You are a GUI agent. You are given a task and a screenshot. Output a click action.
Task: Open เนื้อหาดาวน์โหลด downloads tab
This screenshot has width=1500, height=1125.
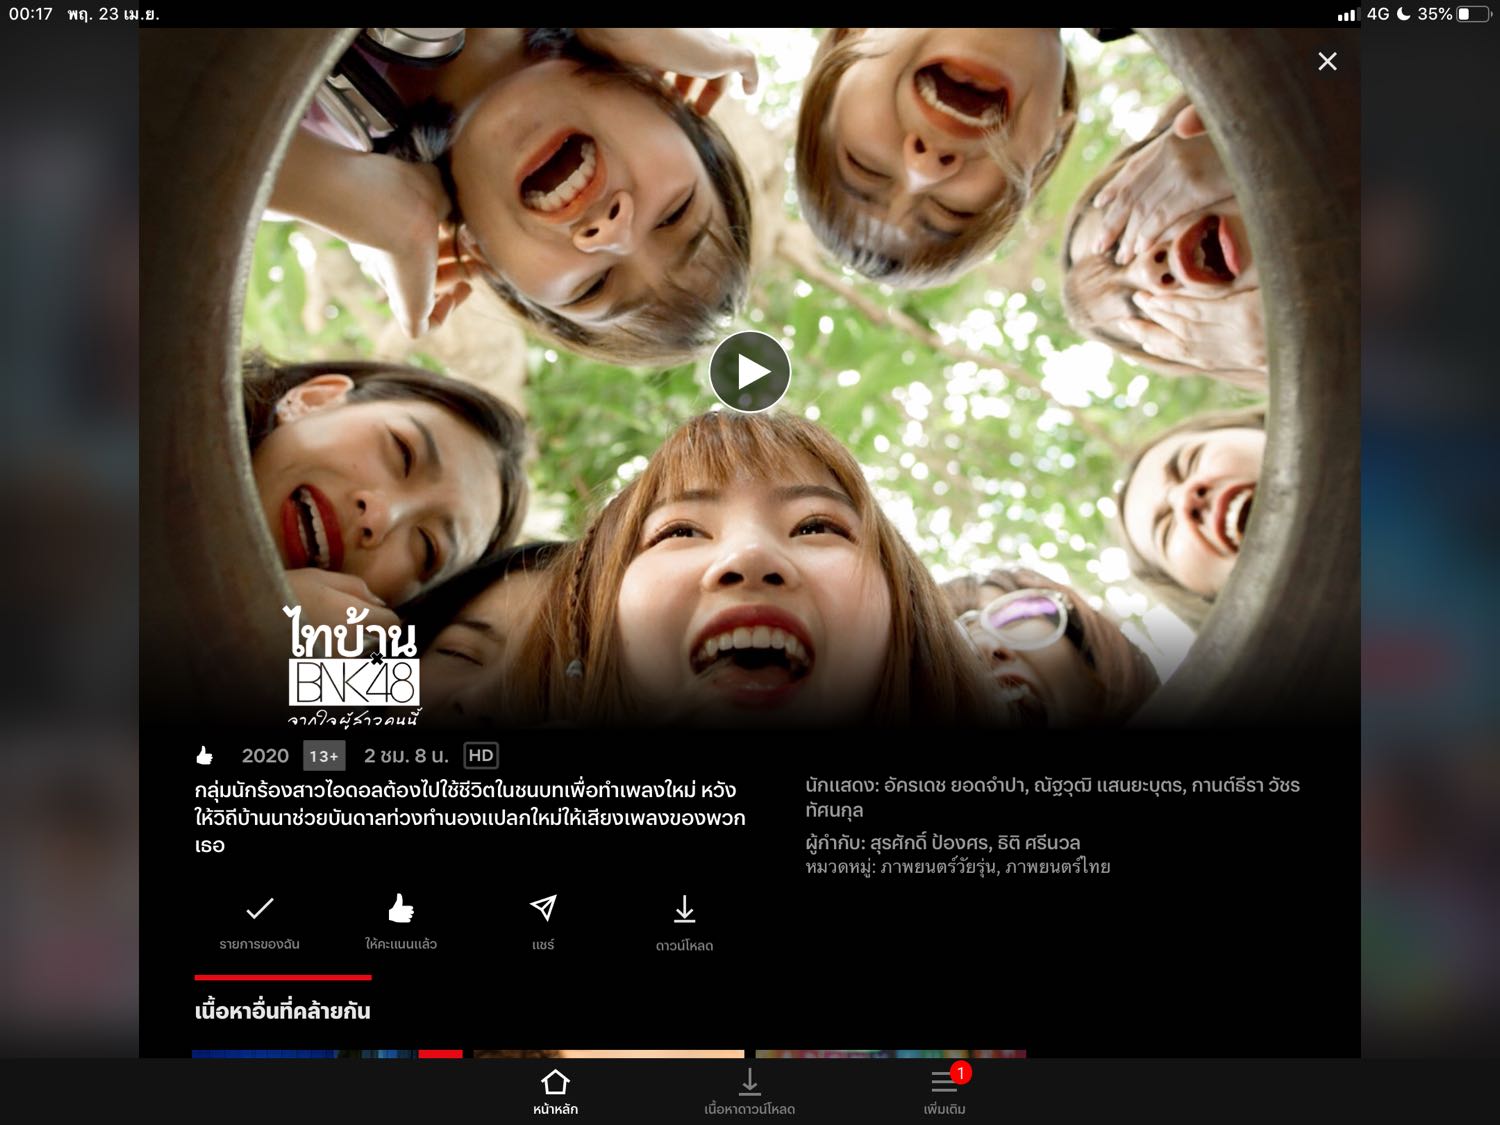[749, 1092]
